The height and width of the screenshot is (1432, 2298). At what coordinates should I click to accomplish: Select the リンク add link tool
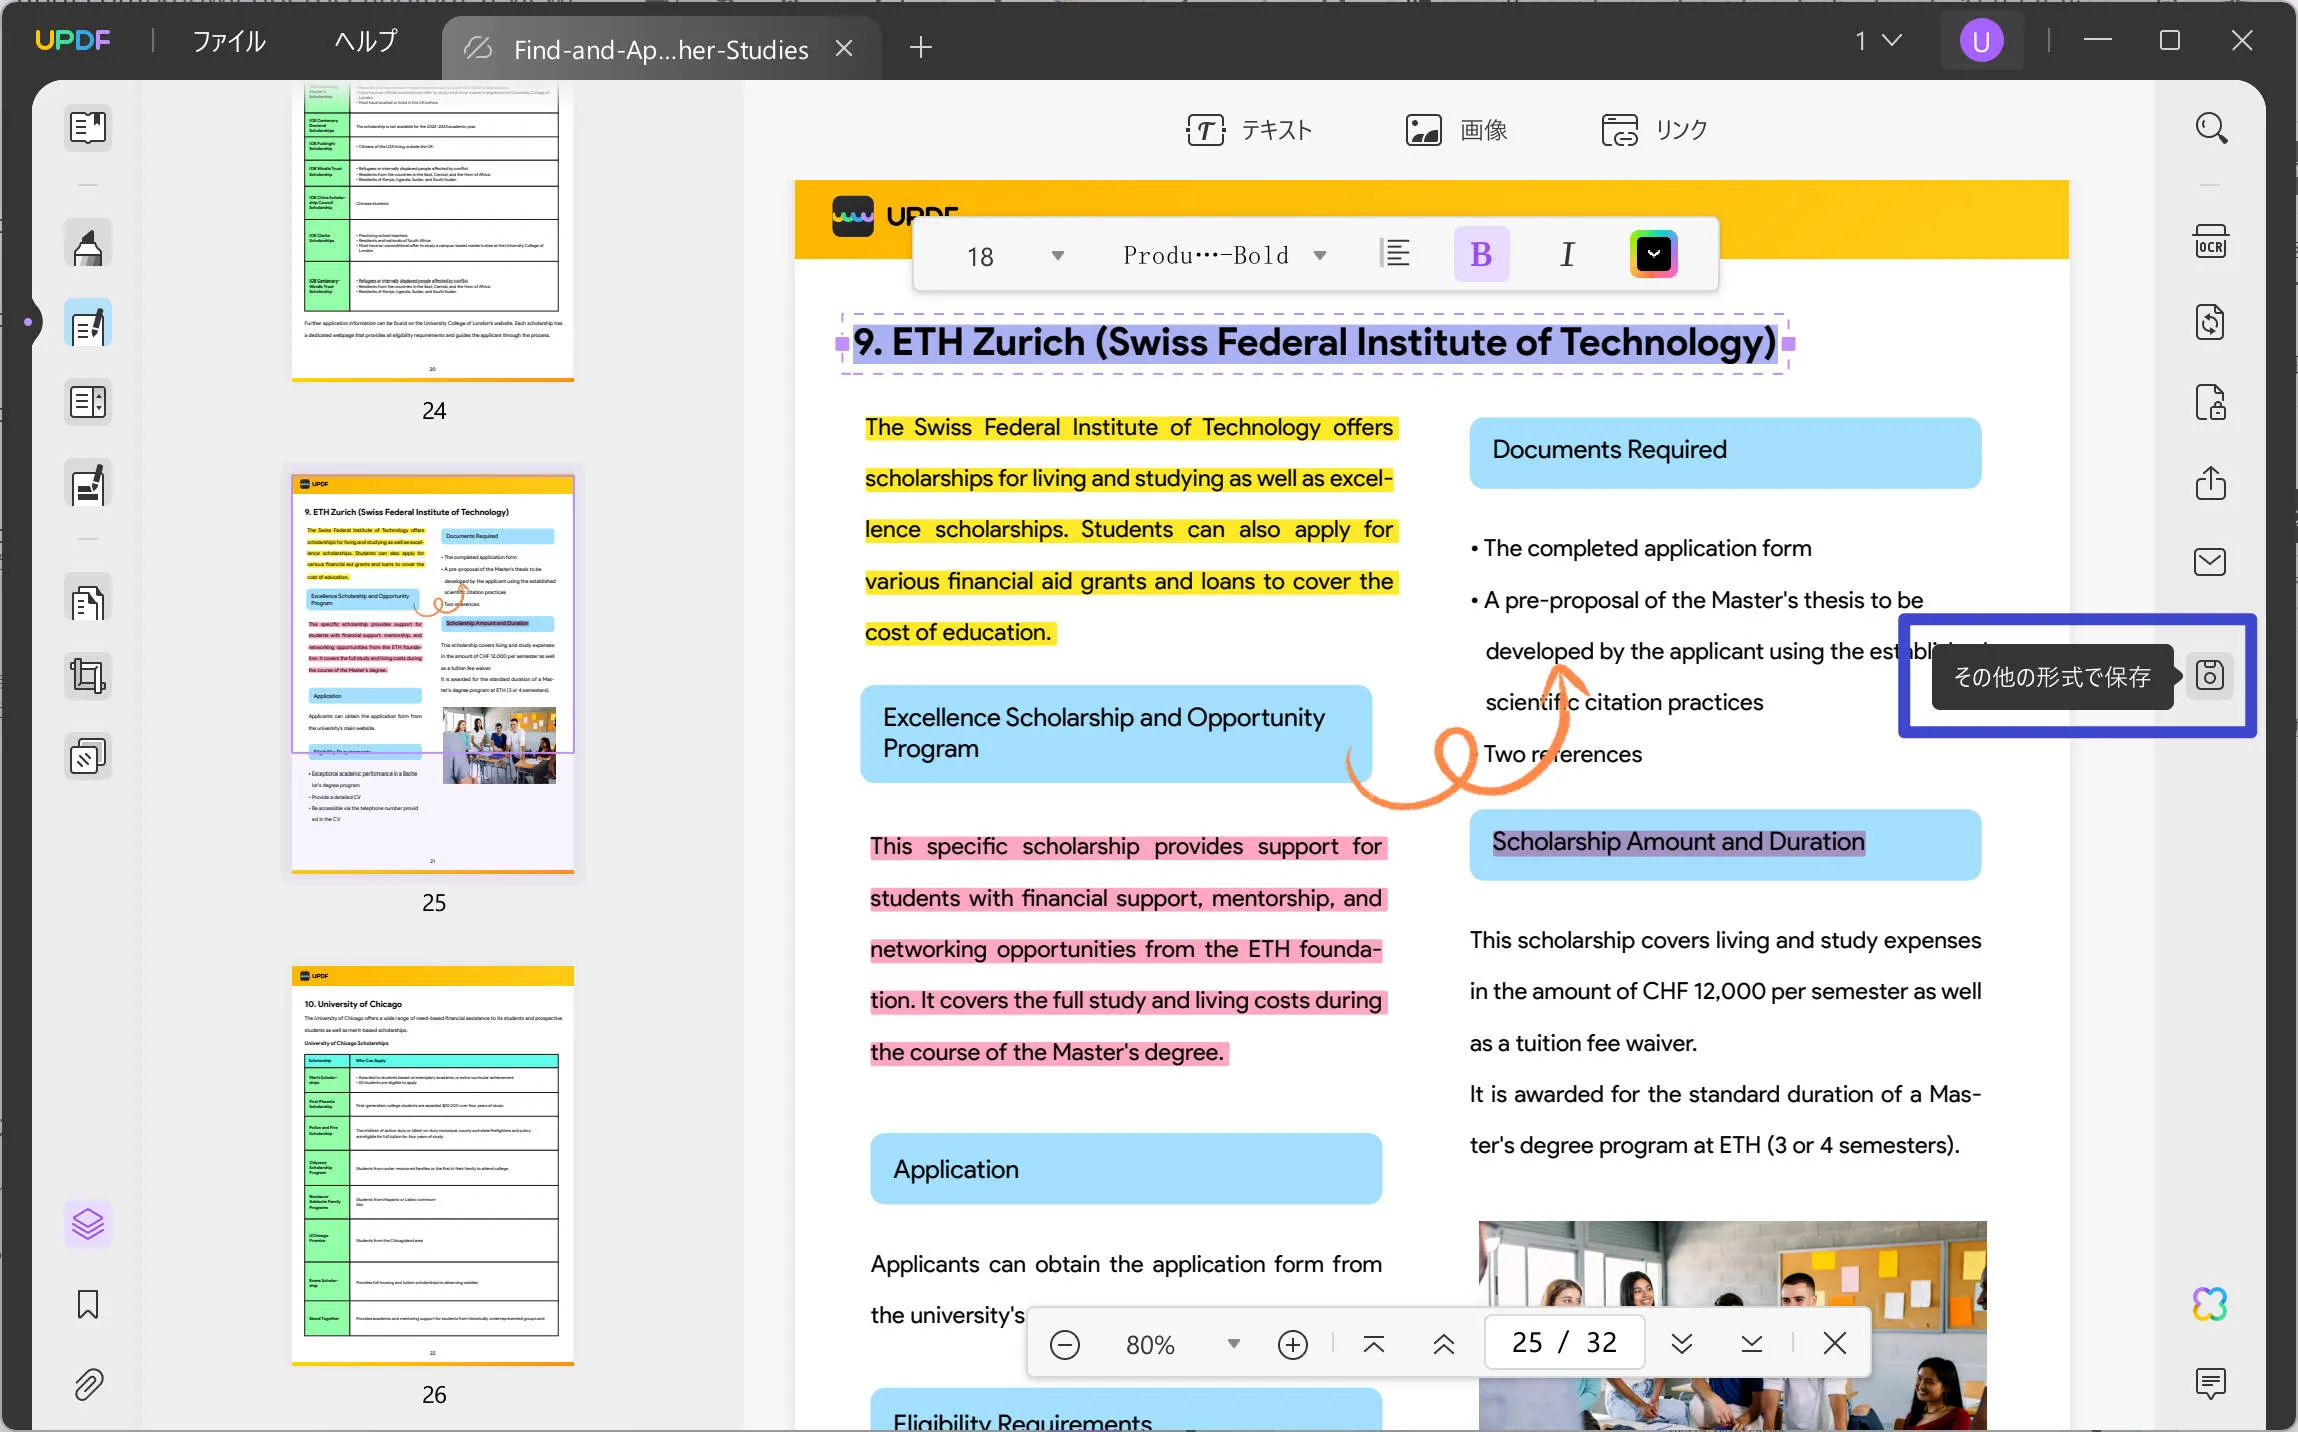(x=1654, y=130)
